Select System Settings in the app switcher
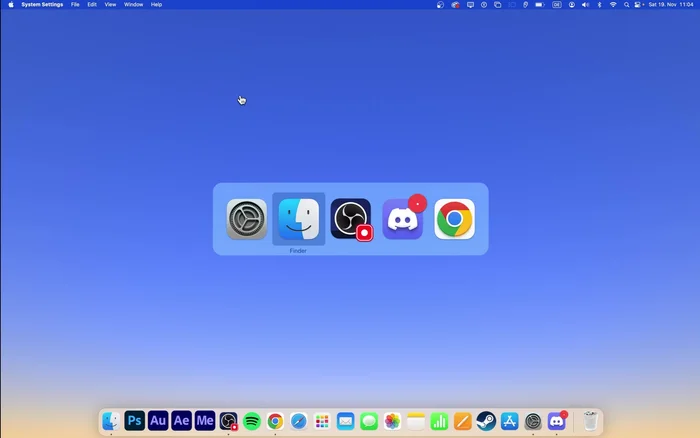This screenshot has width=700, height=438. click(x=246, y=219)
